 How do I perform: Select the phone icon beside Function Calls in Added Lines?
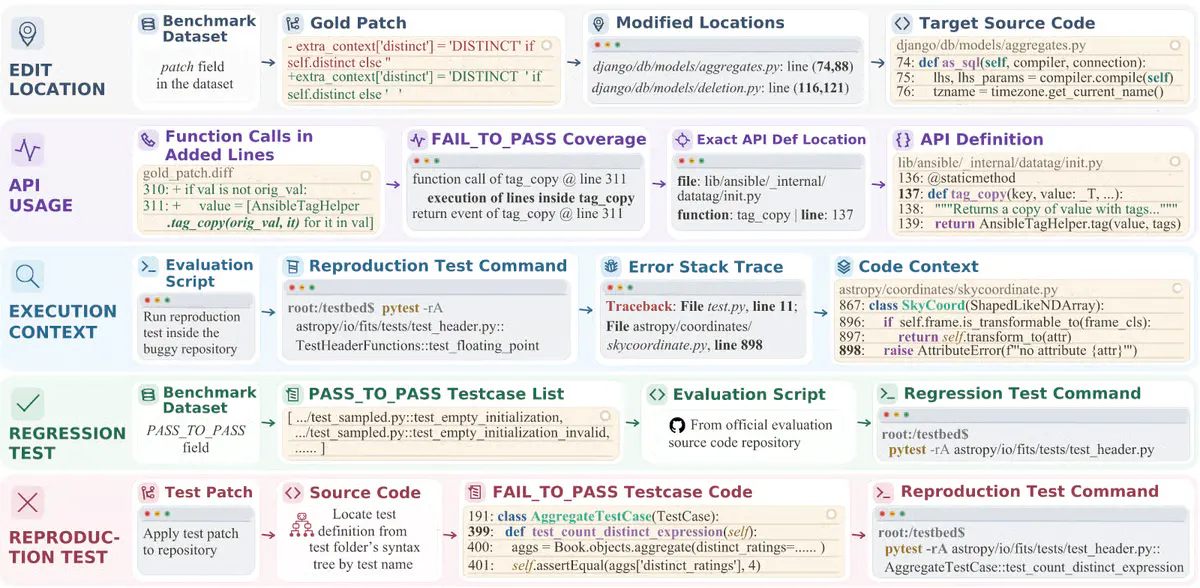(x=148, y=141)
